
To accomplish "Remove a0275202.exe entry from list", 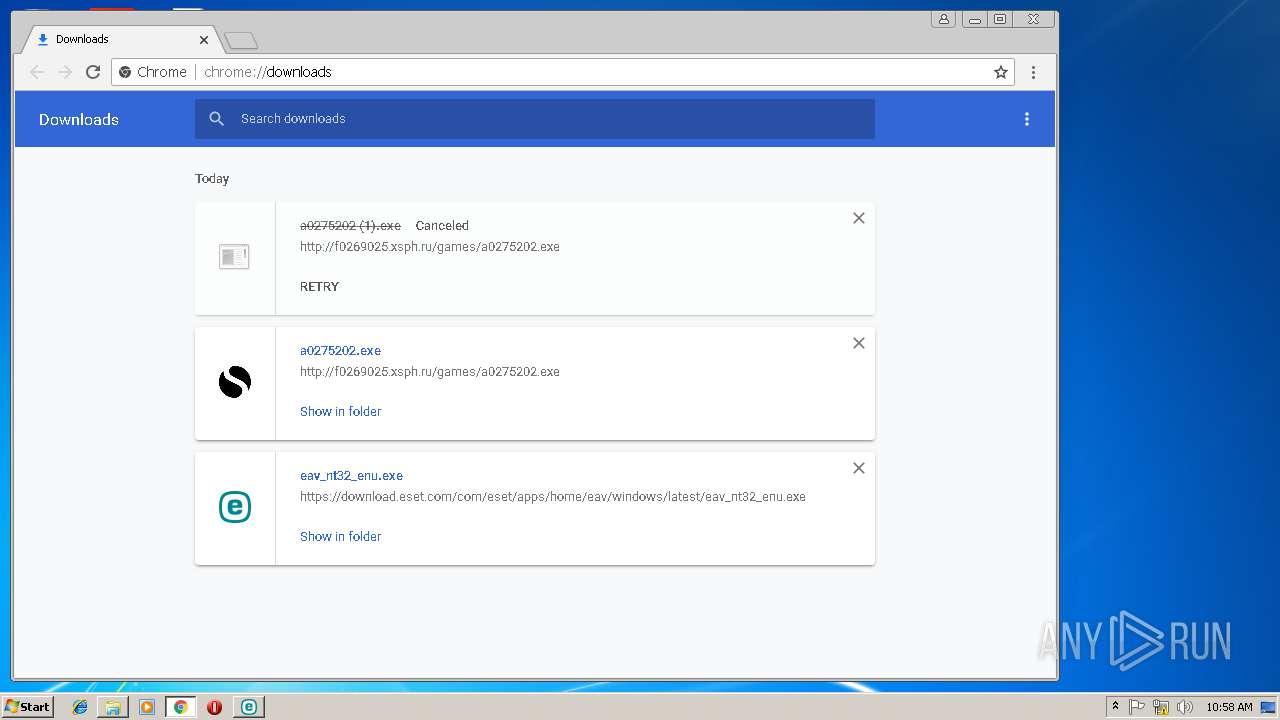I will 858,343.
